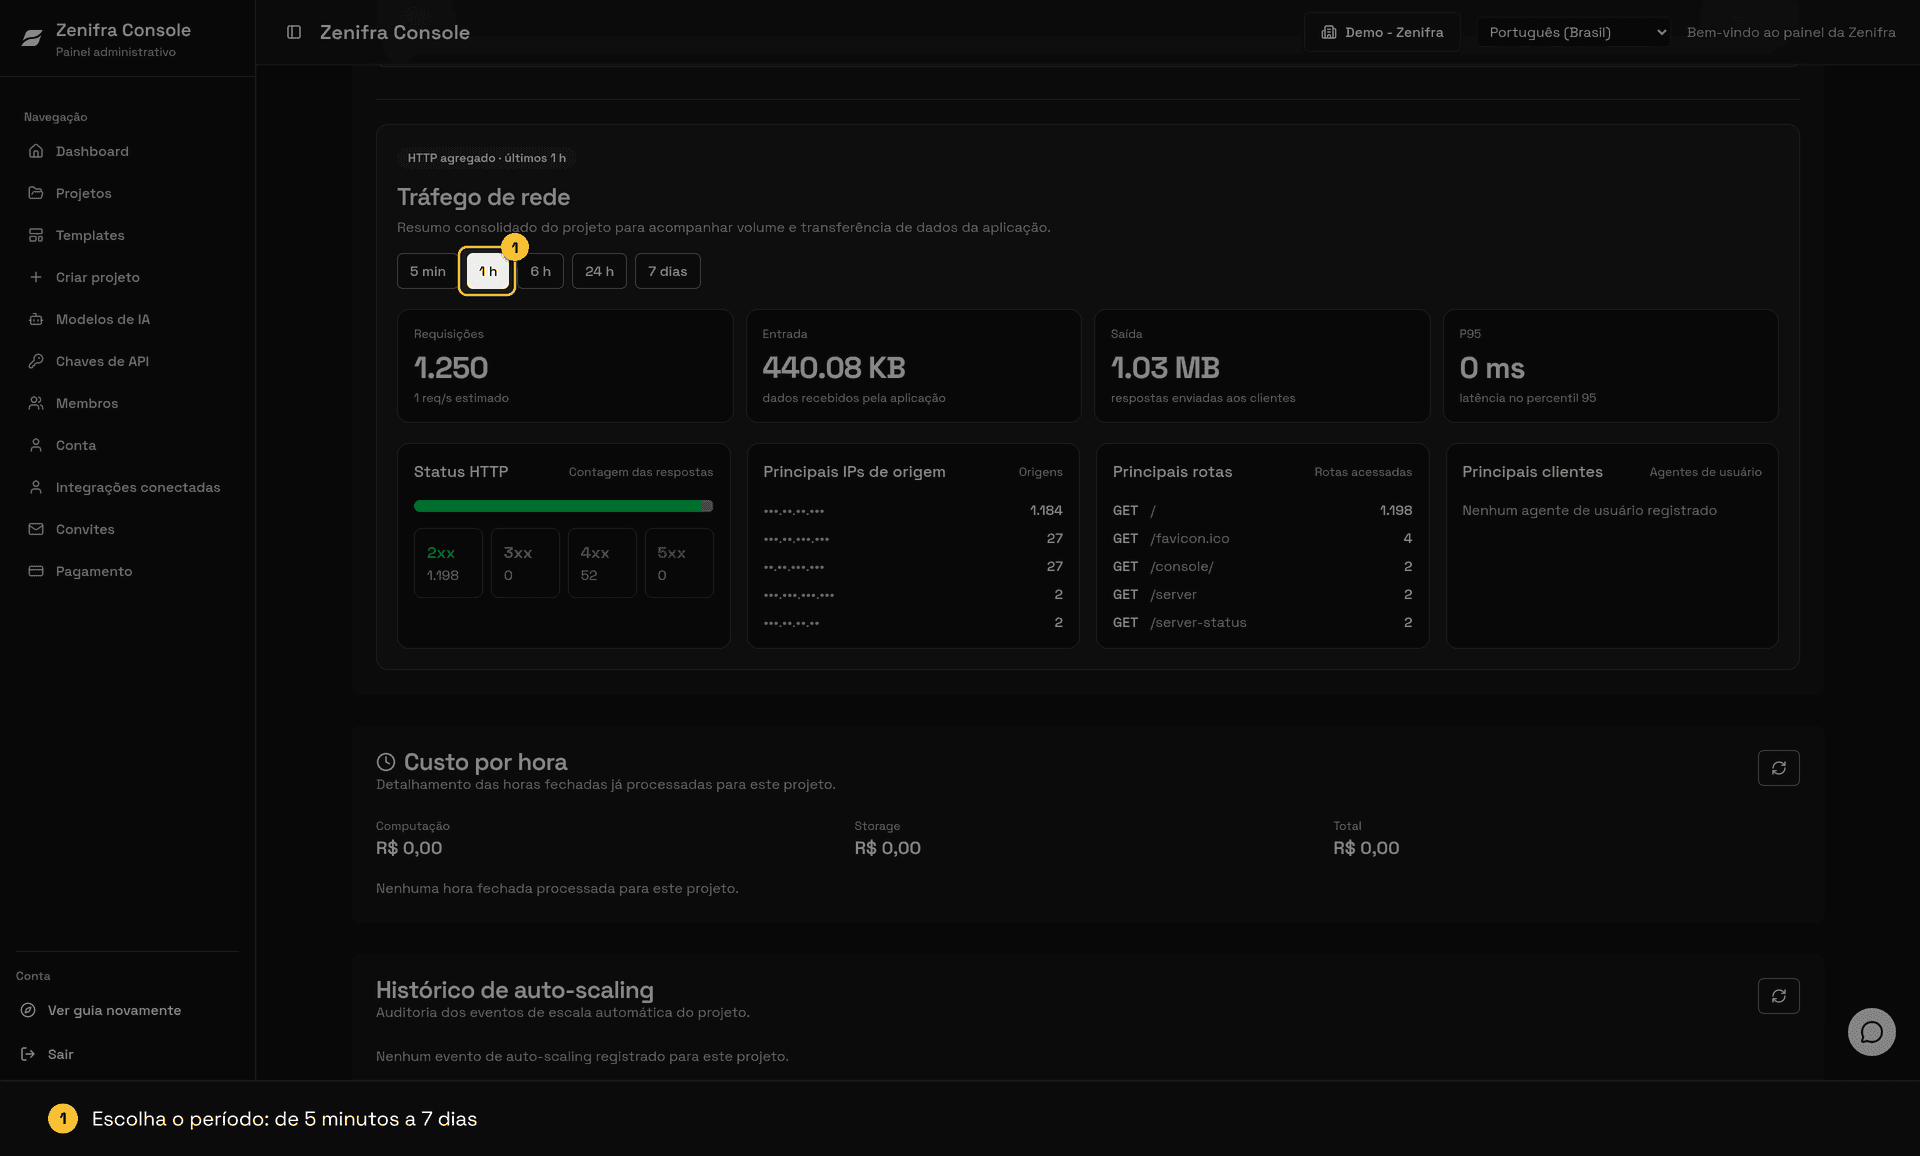Refresh the Custo por hora section
This screenshot has height=1156, width=1920.
pos(1778,768)
